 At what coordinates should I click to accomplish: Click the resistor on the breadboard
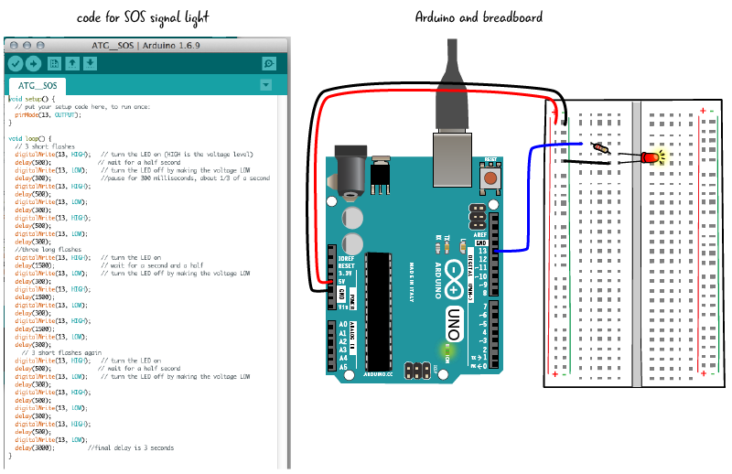tap(601, 148)
